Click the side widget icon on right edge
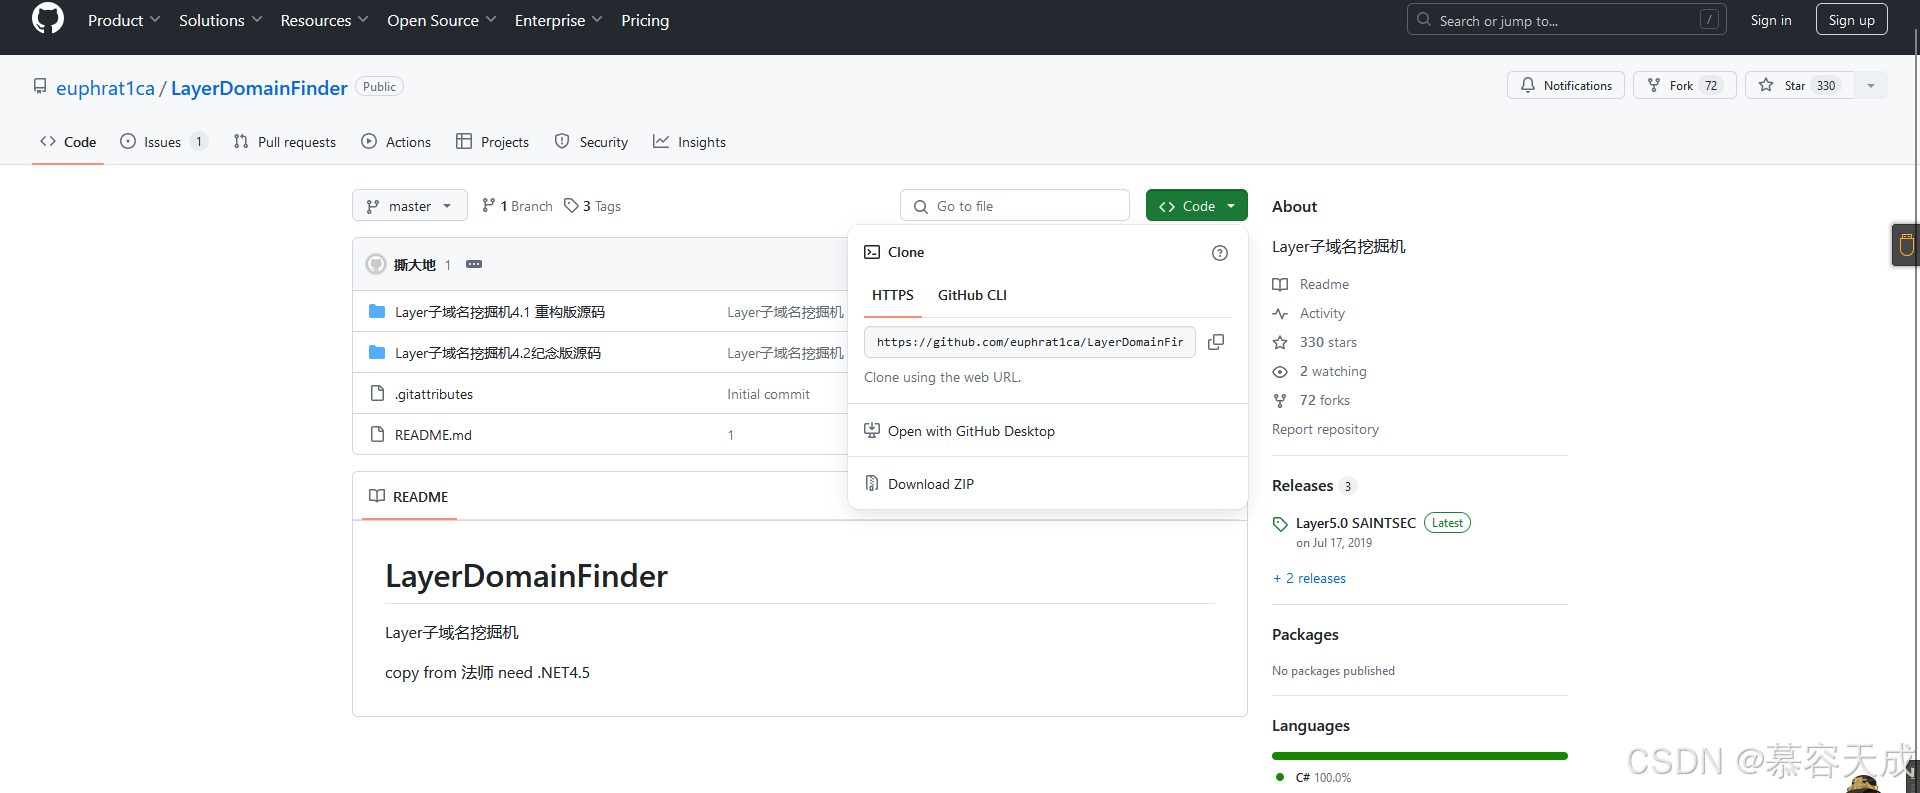This screenshot has width=1920, height=793. coord(1906,244)
